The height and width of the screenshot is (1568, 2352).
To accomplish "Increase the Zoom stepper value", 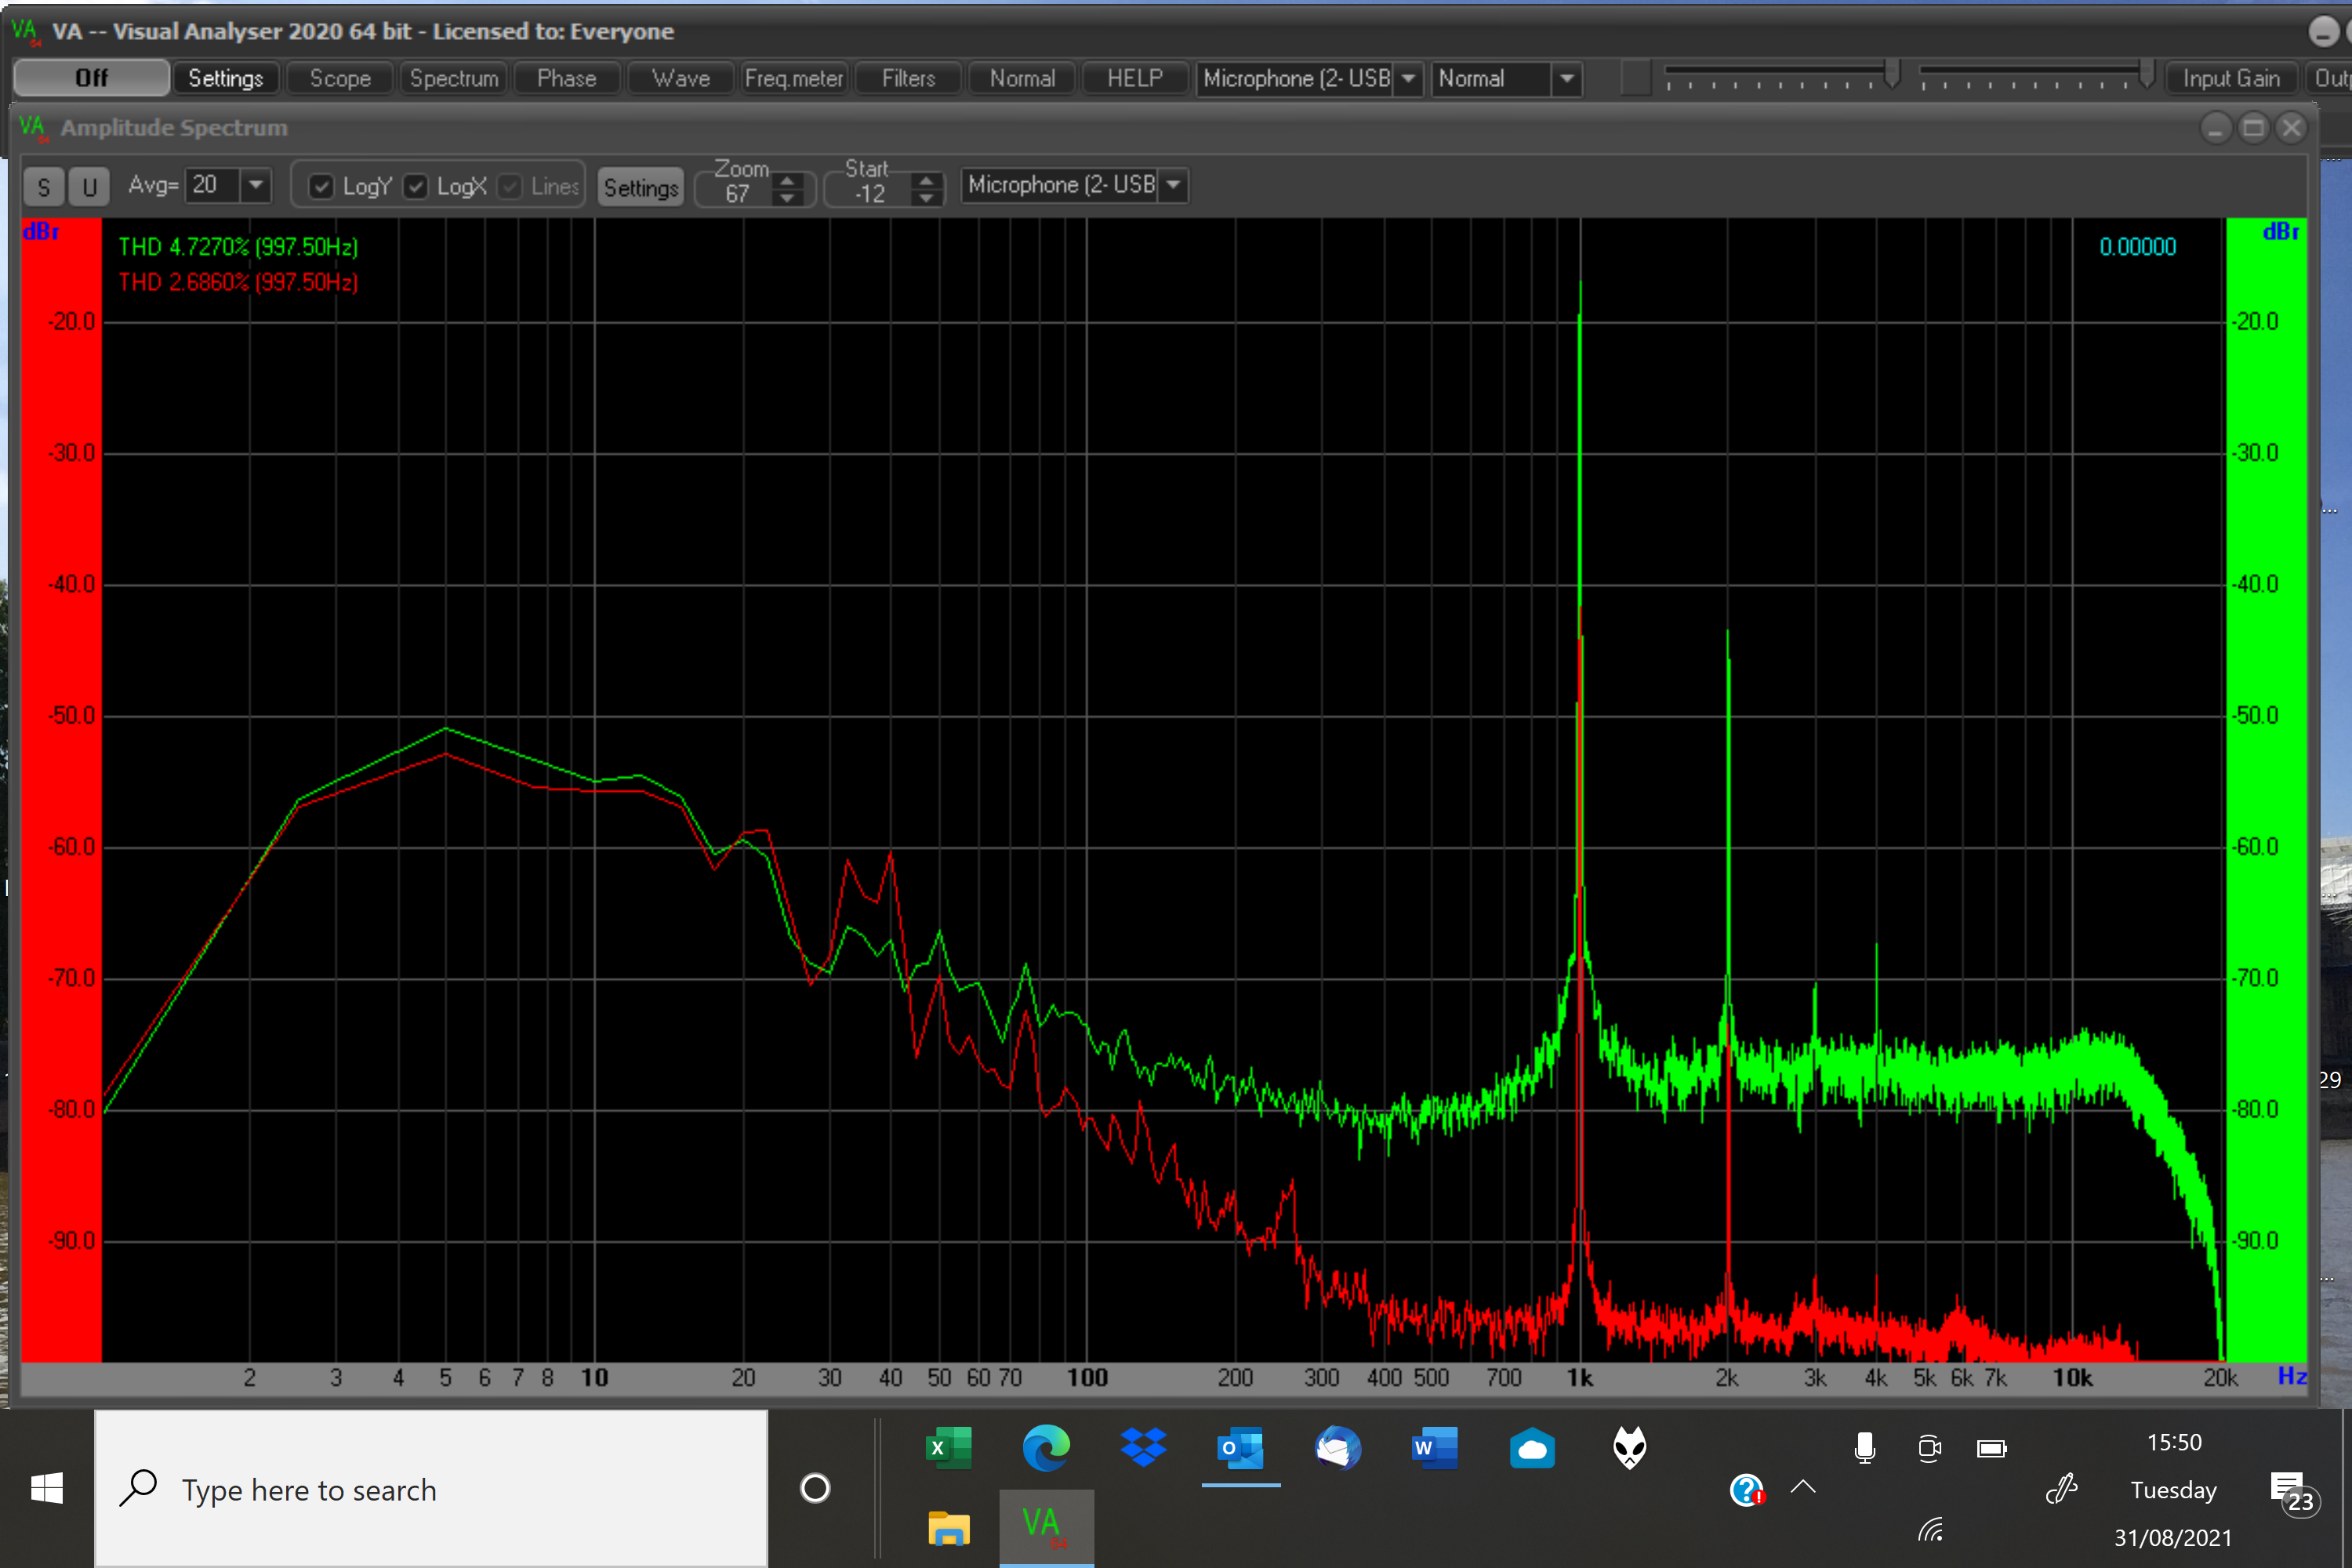I will tap(787, 180).
